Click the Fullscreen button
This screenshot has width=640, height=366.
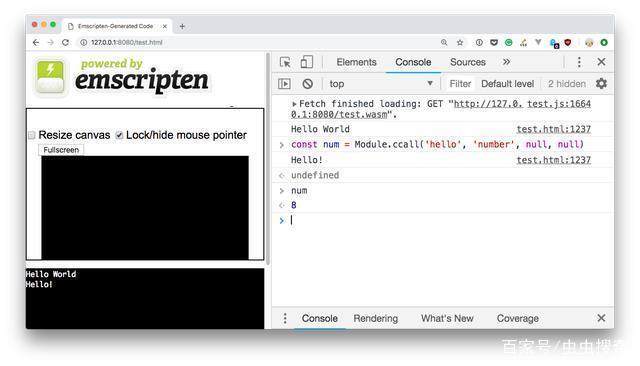click(x=61, y=150)
